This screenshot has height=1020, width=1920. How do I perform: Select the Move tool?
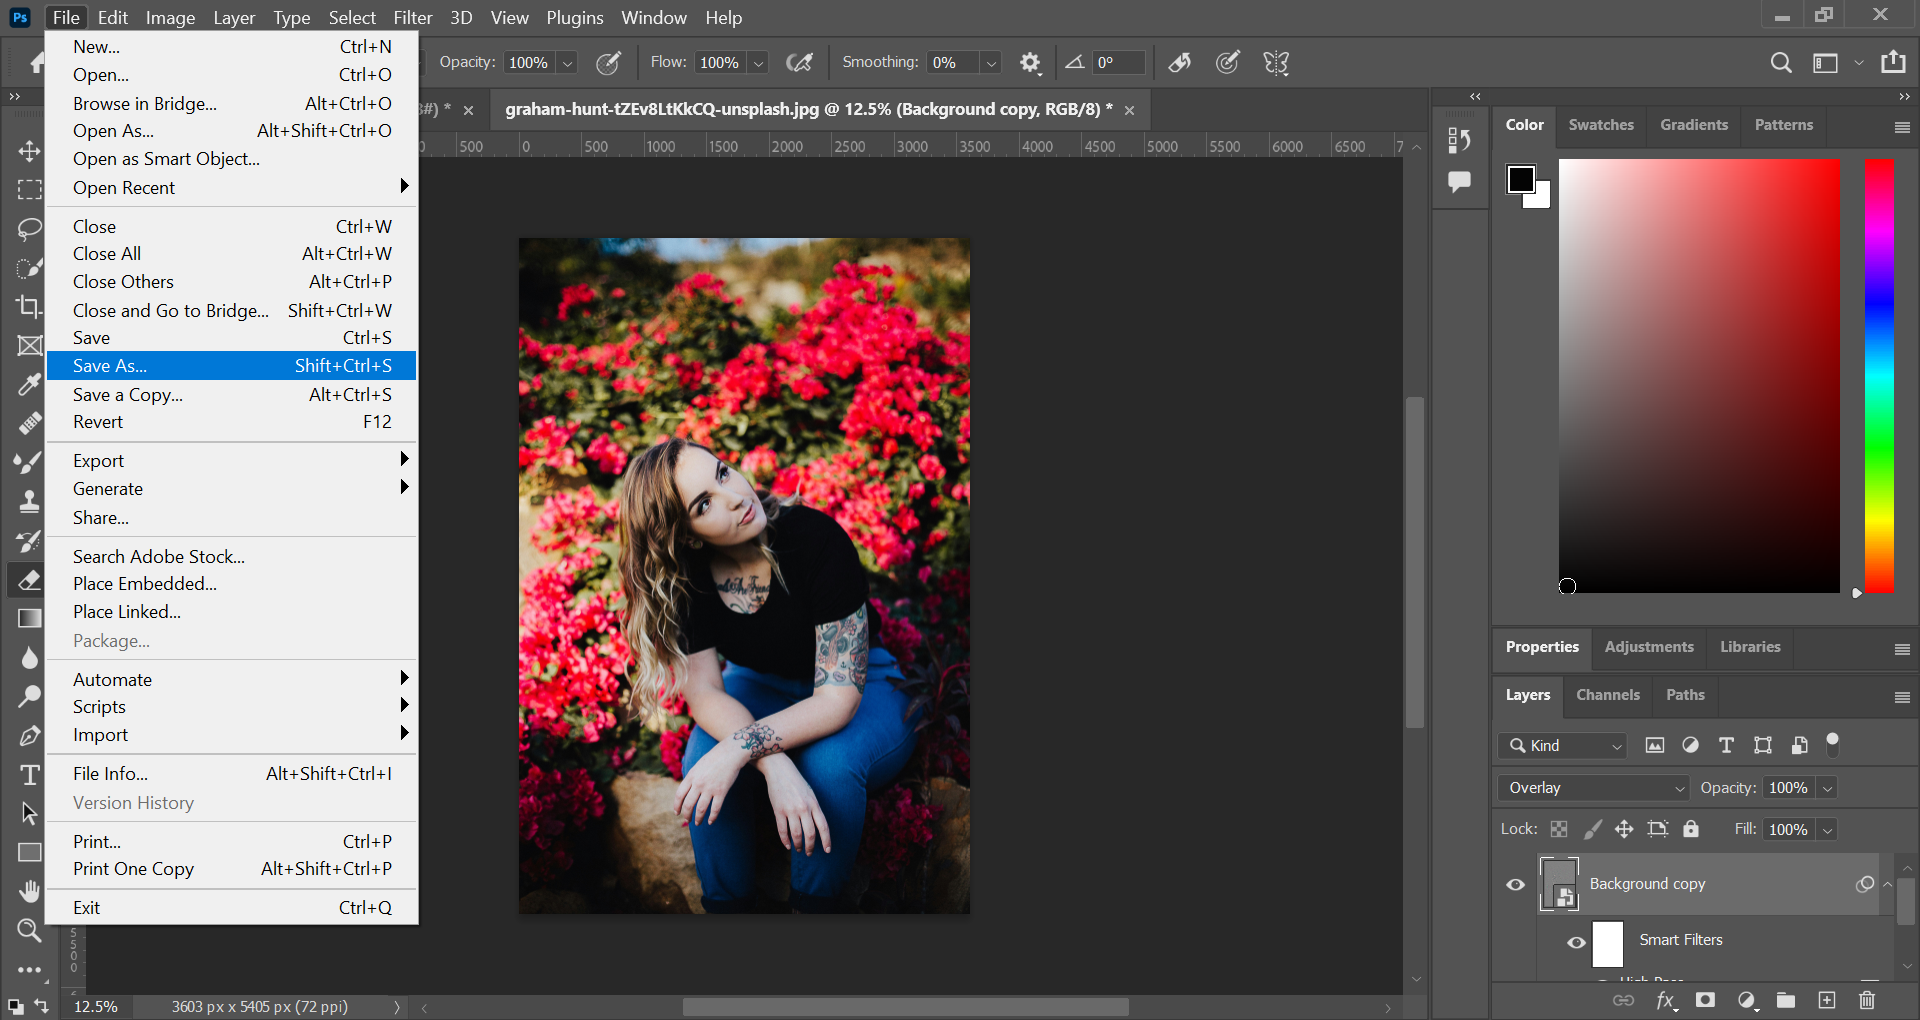coord(29,151)
